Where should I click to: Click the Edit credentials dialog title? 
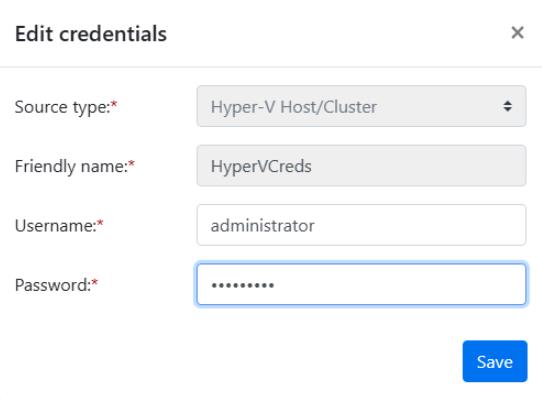91,34
